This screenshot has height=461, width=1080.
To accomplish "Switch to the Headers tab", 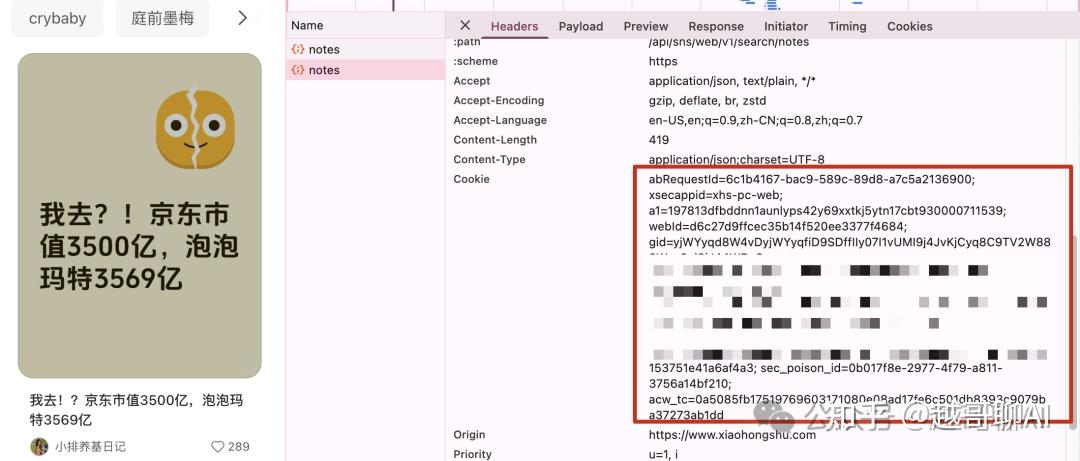I will coord(514,26).
